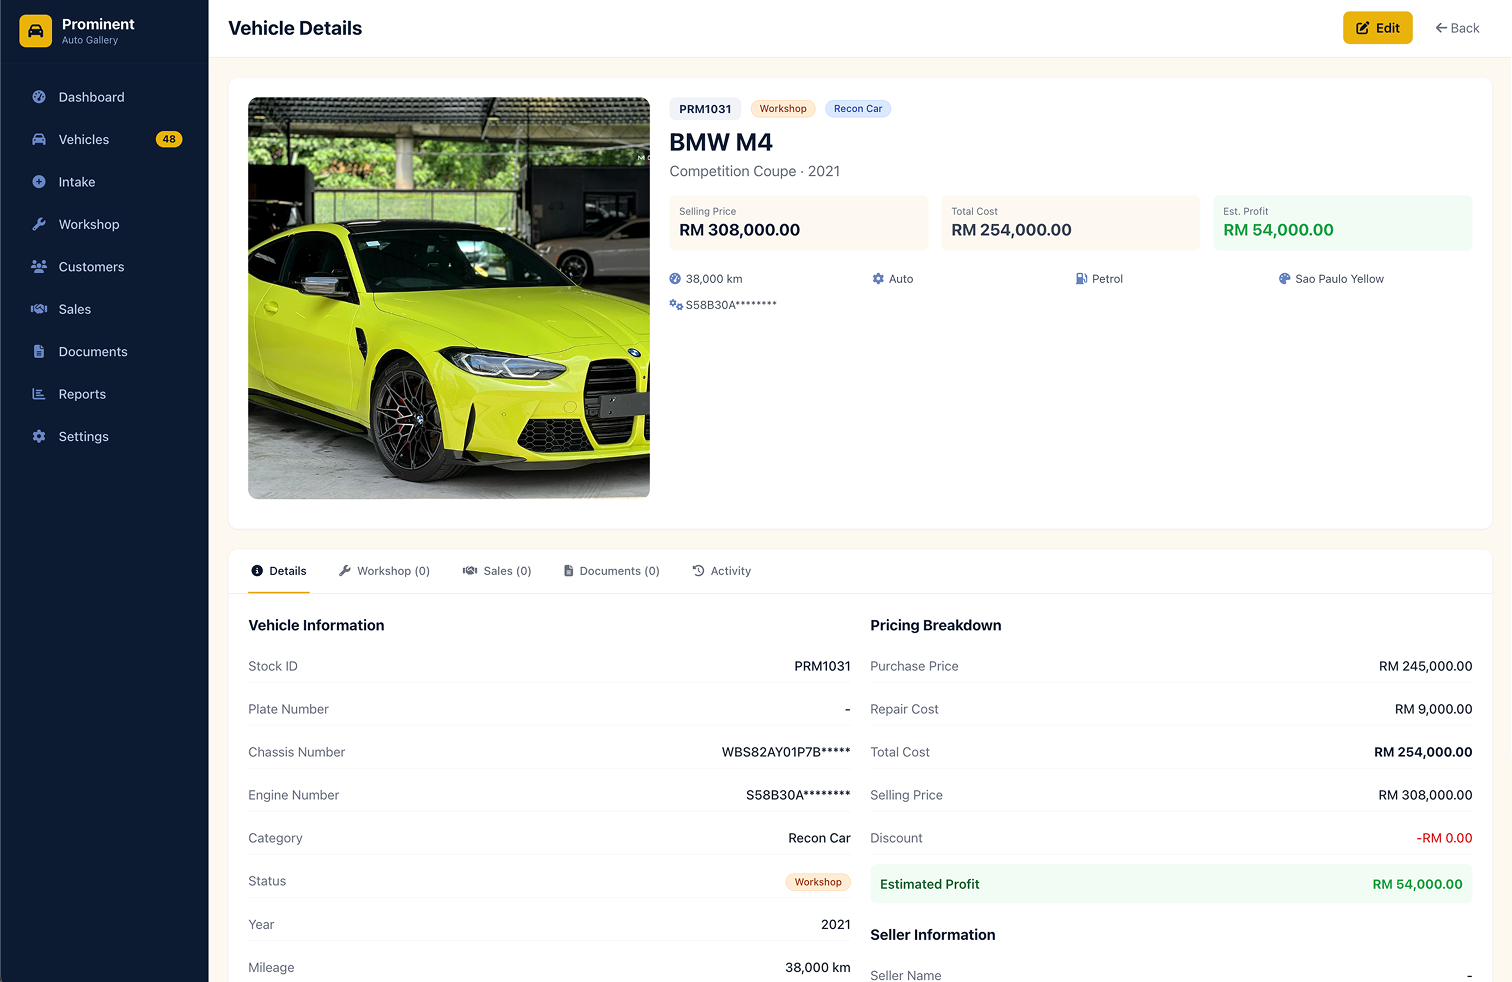
Task: Click the Estimated Profit row in Pricing Breakdown
Action: click(1171, 884)
